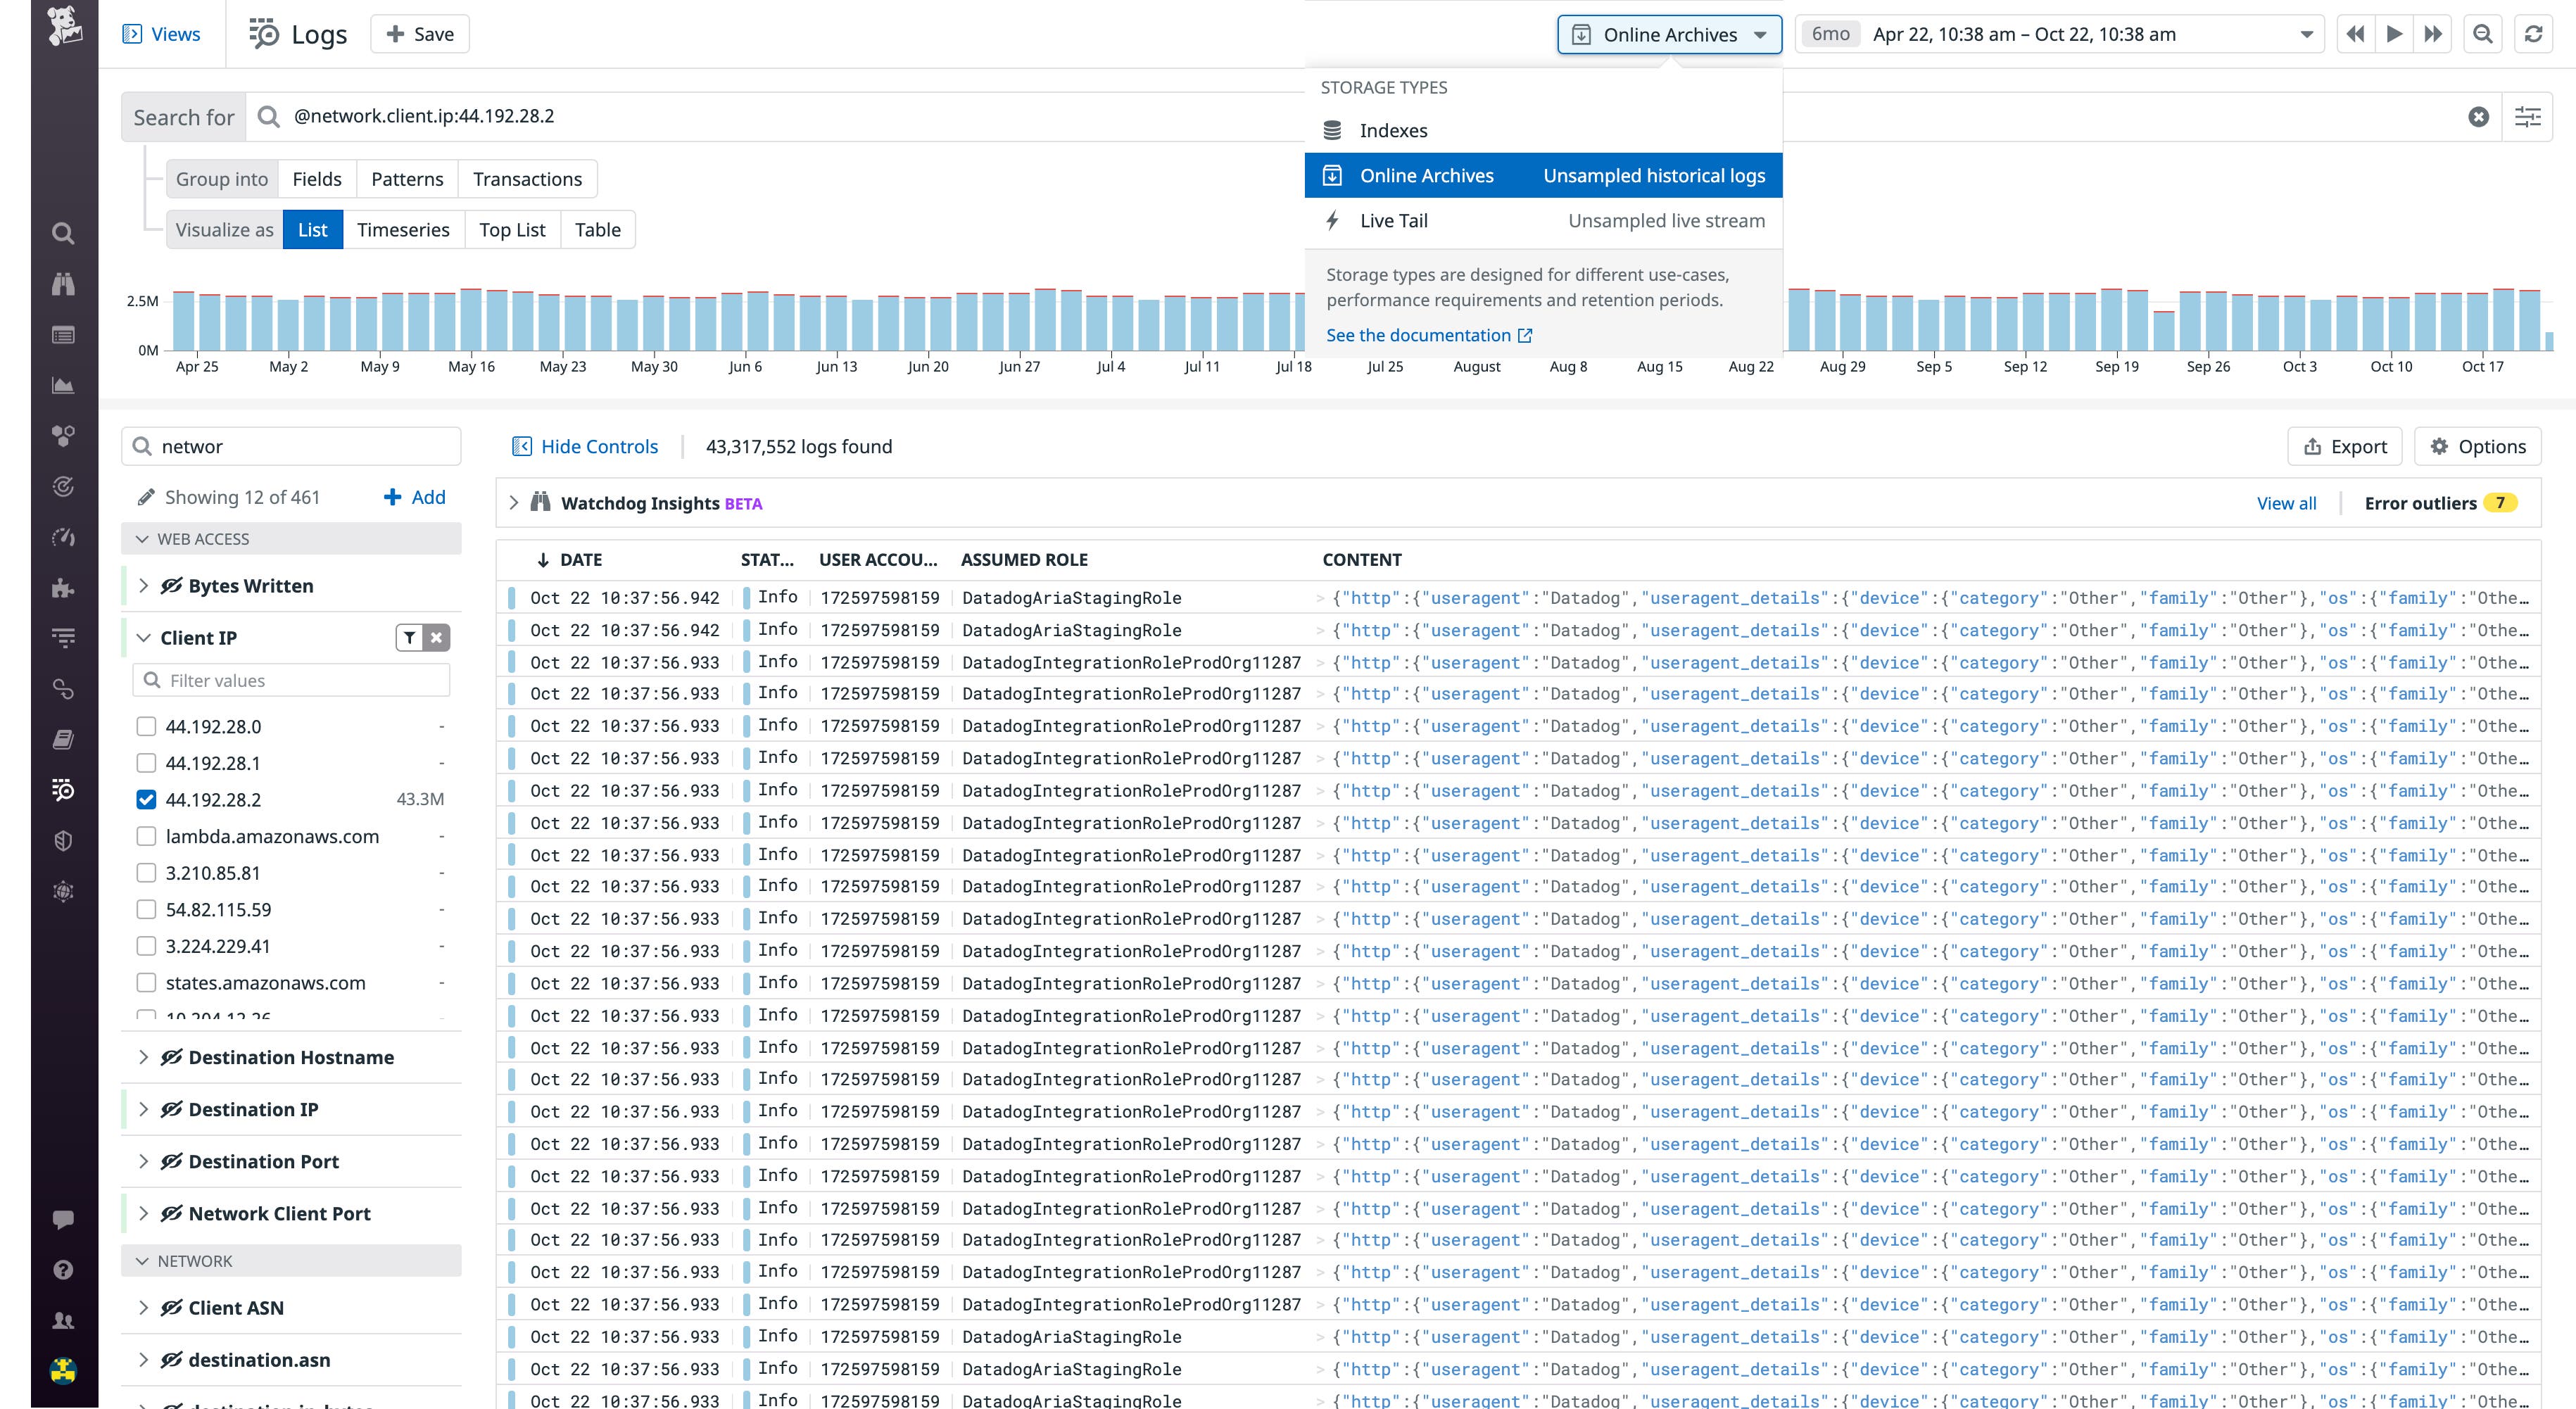Open search options sliders icon
The width and height of the screenshot is (2576, 1409).
click(2527, 117)
